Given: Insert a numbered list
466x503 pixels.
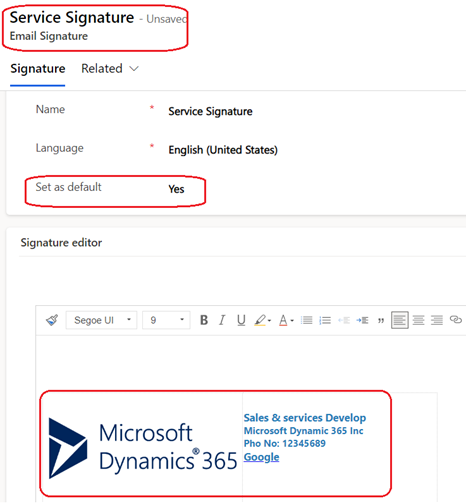Looking at the screenshot, I should pos(325,320).
